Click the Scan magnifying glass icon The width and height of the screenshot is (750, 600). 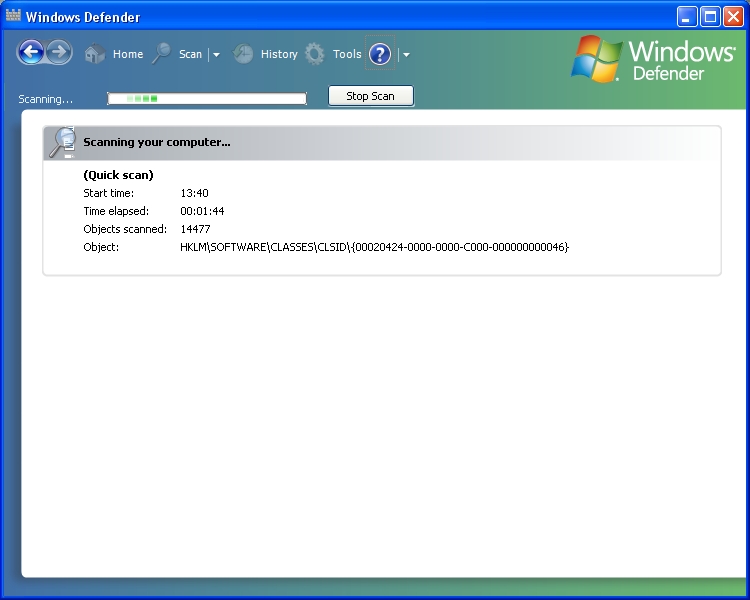(x=161, y=54)
